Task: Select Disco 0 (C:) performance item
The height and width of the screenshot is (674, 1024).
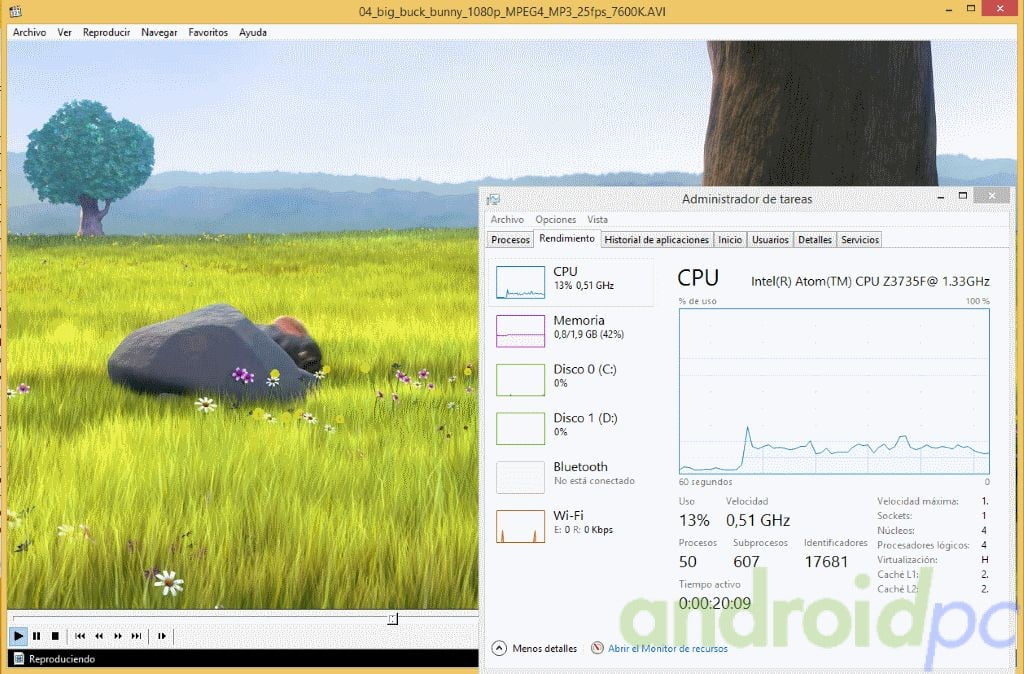Action: [x=572, y=379]
